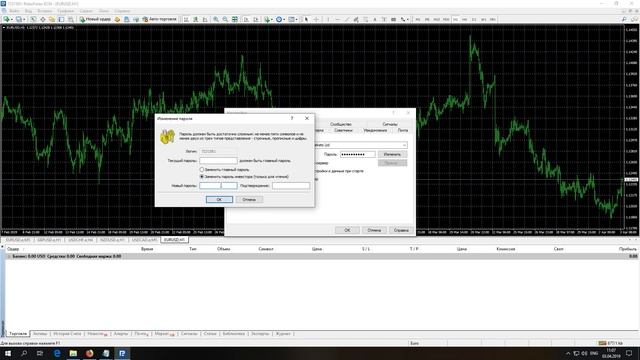640x360 pixels.
Task: Select the Vertical Line drawing tool
Action: [328, 19]
